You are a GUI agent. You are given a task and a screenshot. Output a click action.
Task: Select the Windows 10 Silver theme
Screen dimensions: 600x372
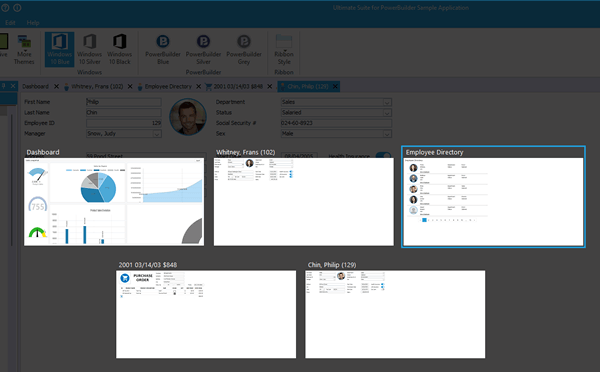(x=90, y=50)
